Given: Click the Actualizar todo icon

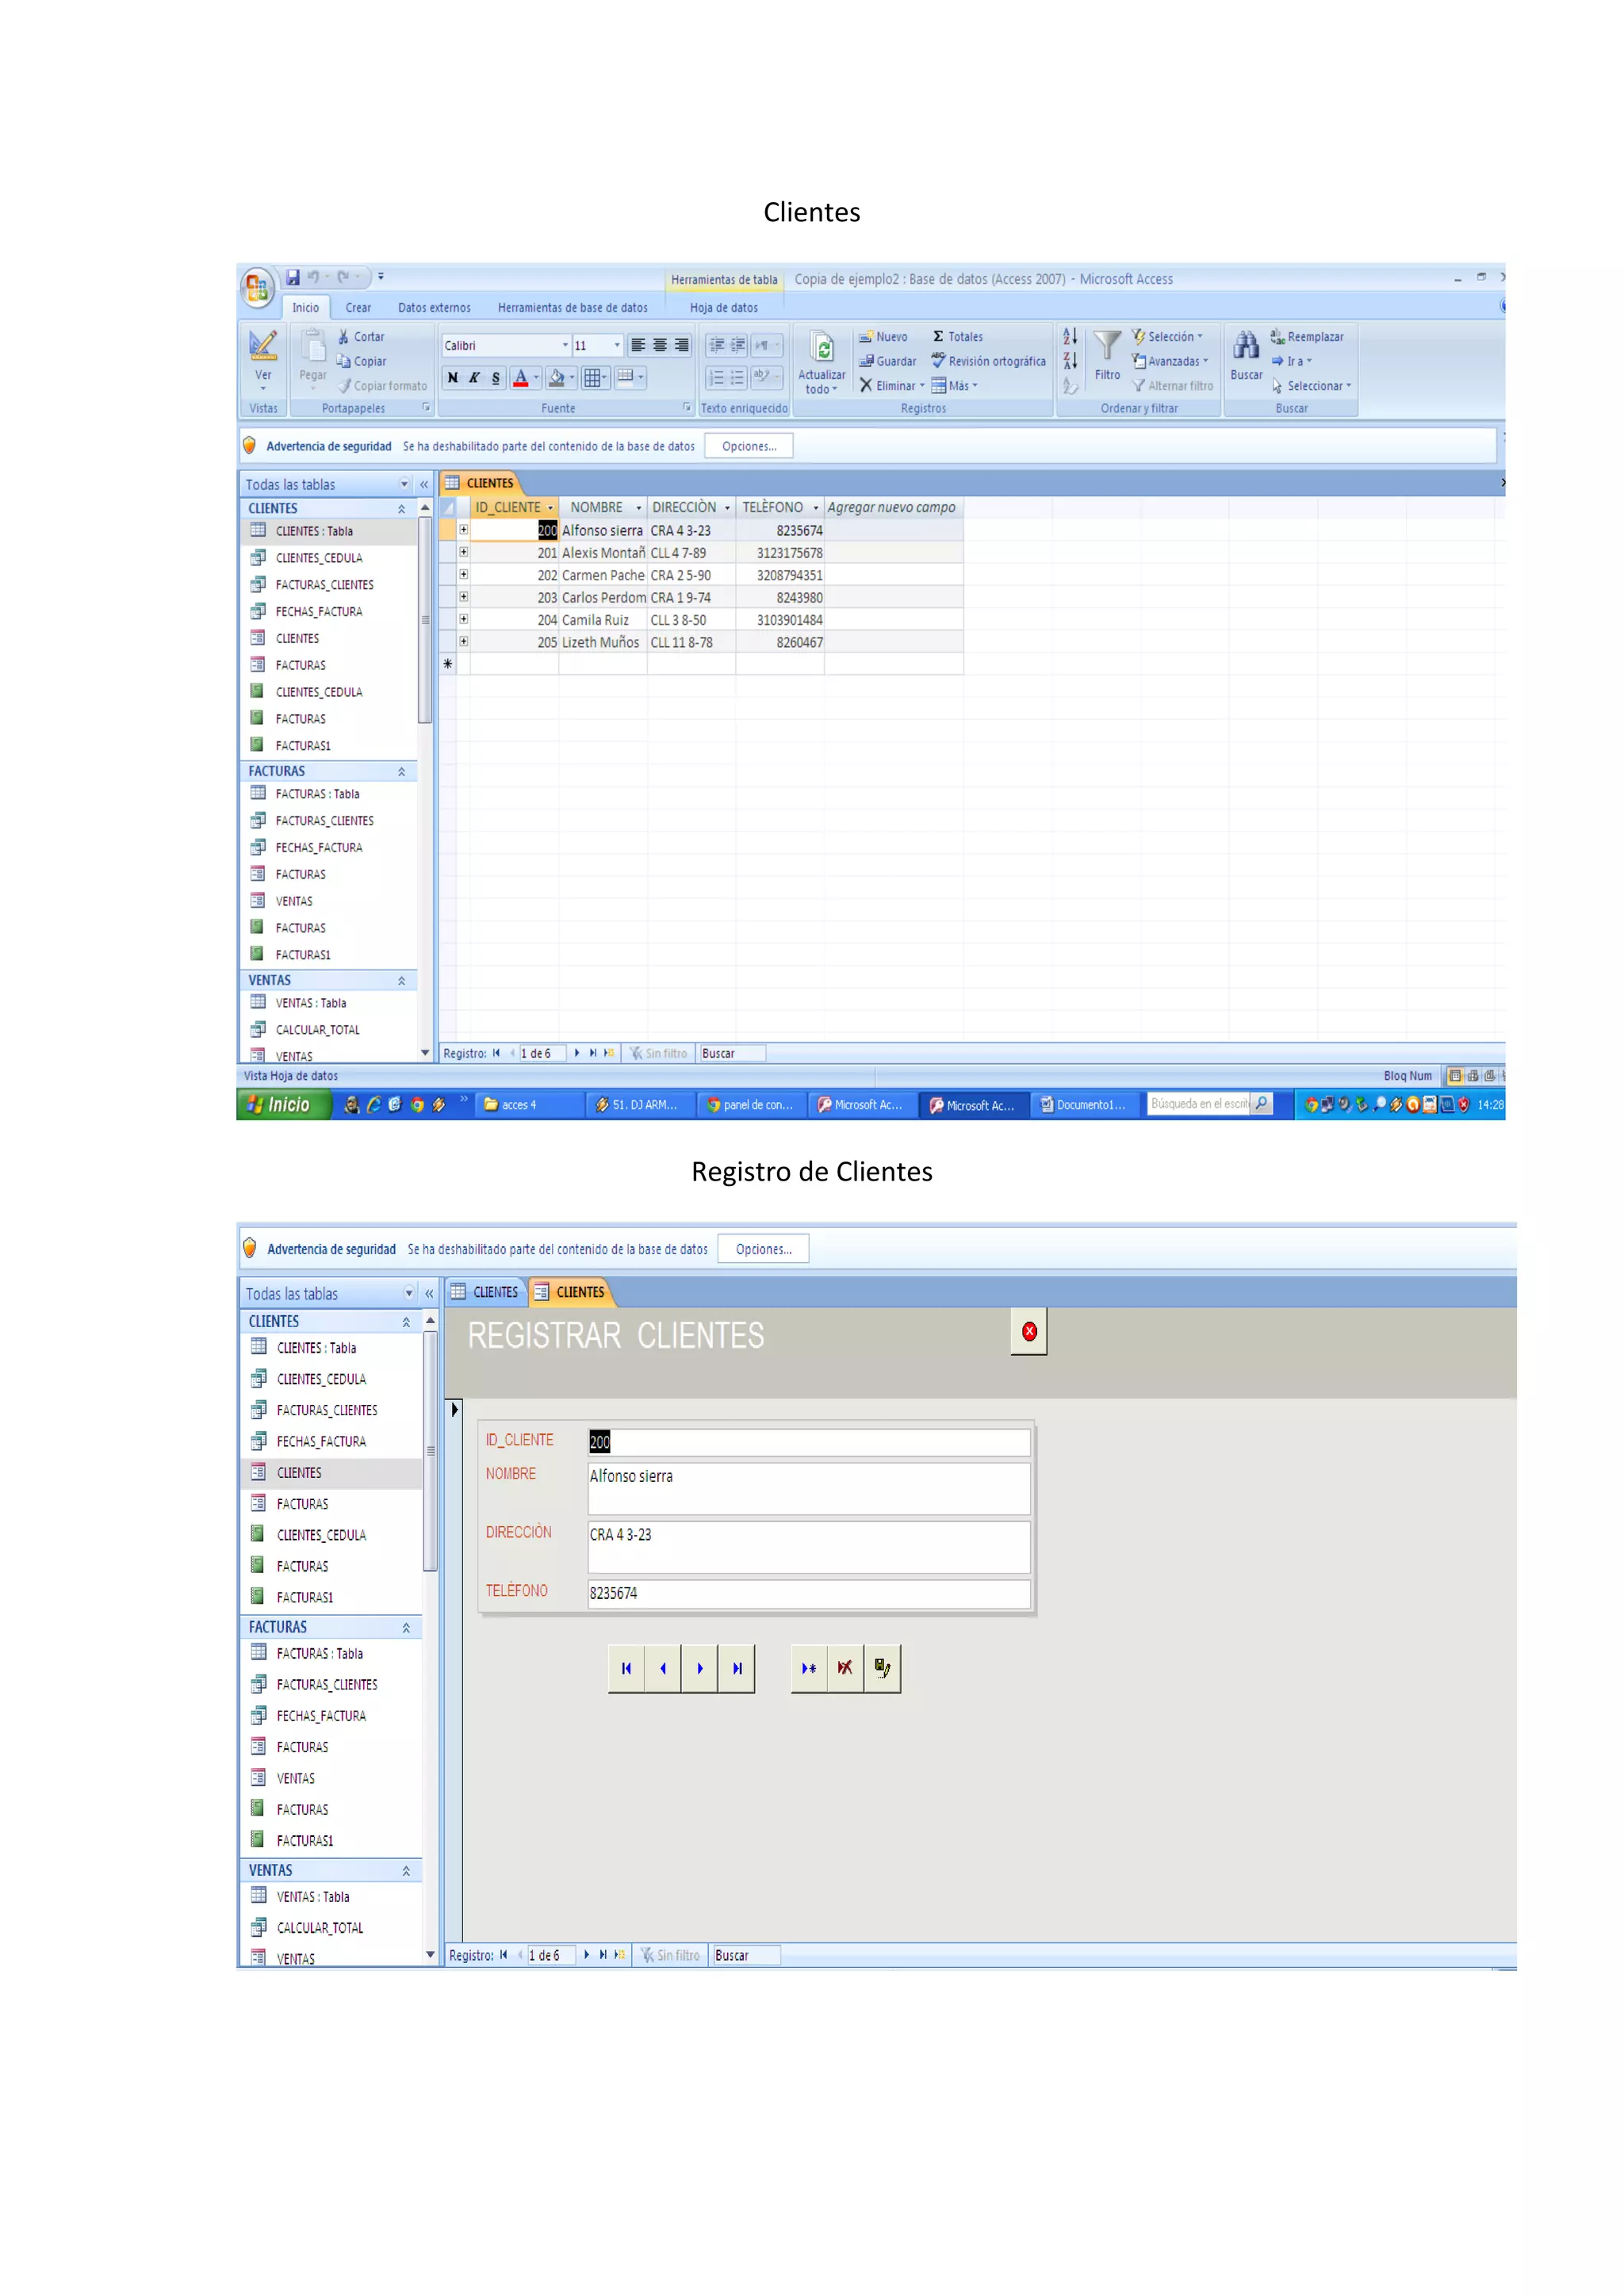Looking at the screenshot, I should [822, 349].
